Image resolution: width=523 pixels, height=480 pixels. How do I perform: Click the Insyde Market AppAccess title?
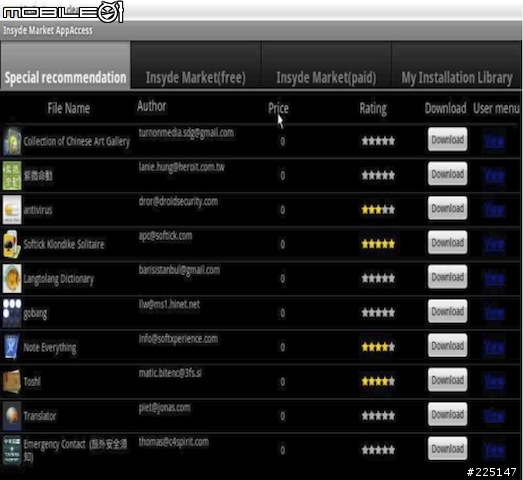click(48, 30)
